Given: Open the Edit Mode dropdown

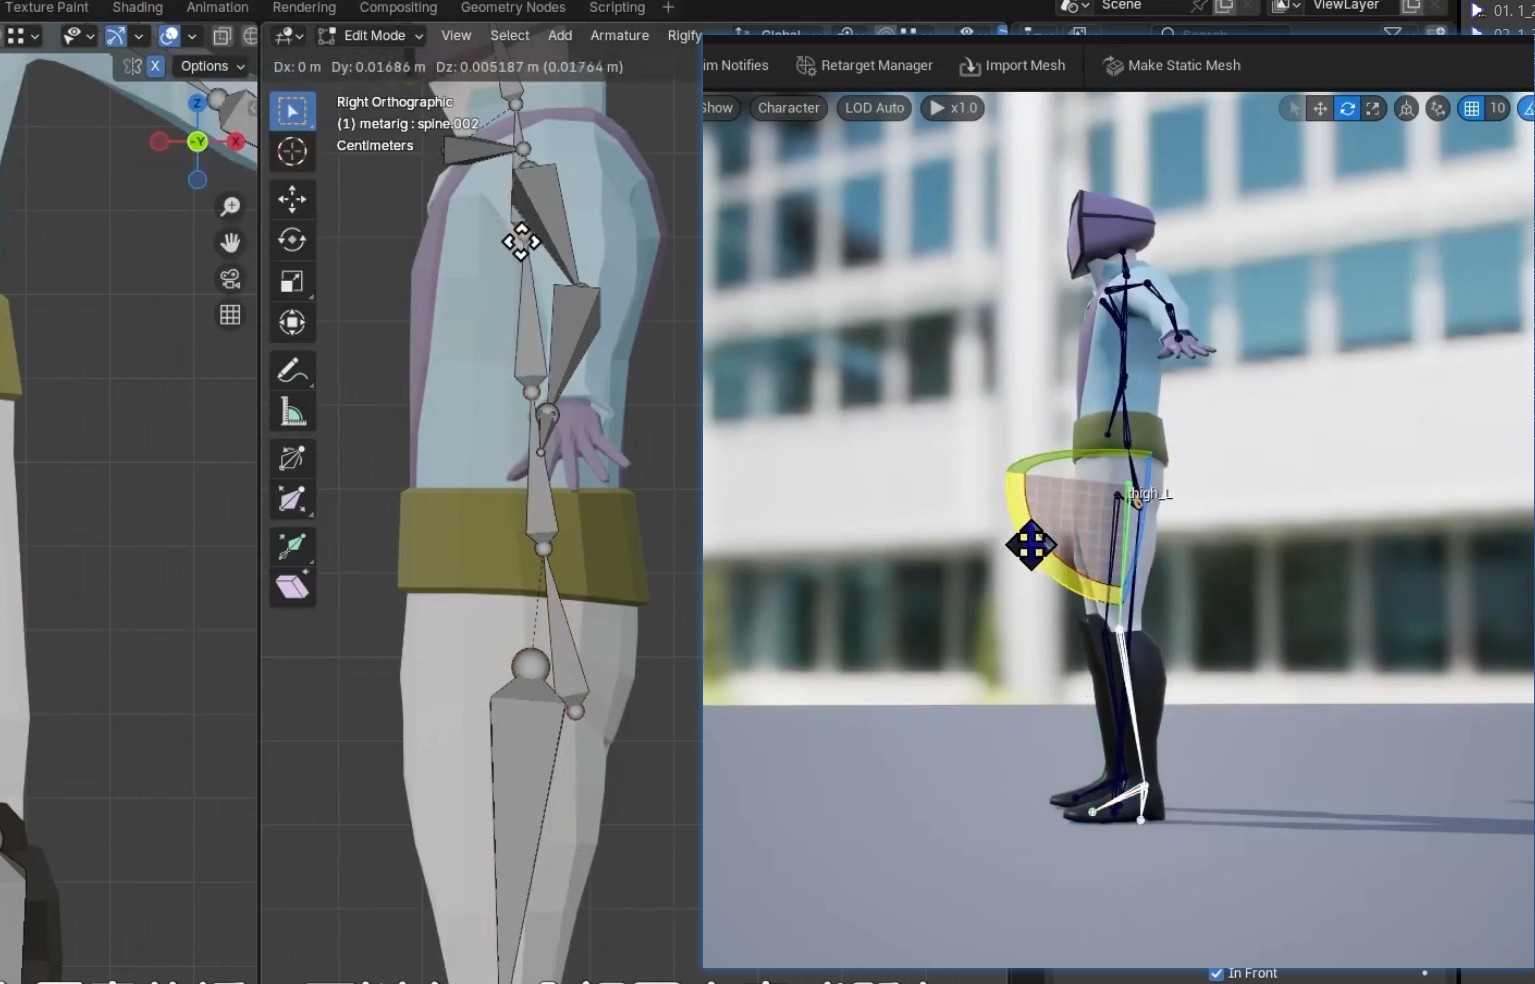Looking at the screenshot, I should (371, 35).
